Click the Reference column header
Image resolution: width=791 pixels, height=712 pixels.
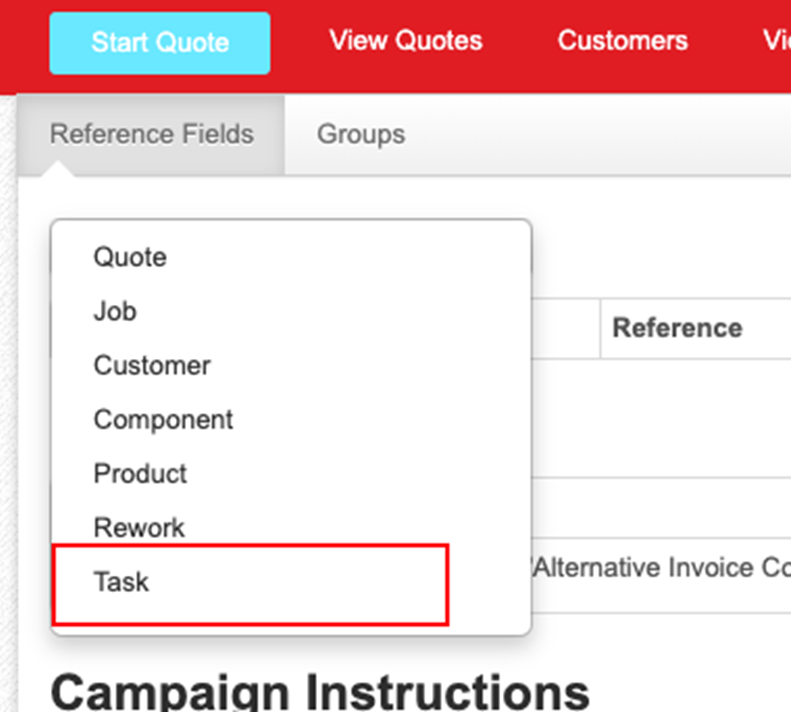click(x=677, y=328)
